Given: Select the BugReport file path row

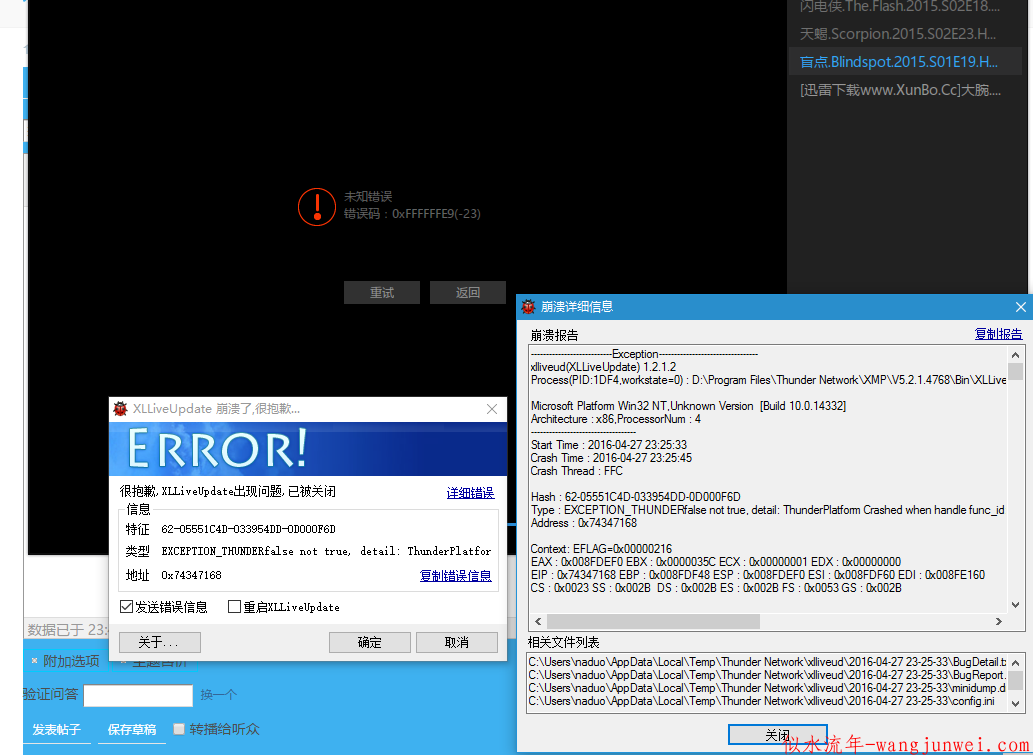Looking at the screenshot, I should pyautogui.click(x=768, y=675).
